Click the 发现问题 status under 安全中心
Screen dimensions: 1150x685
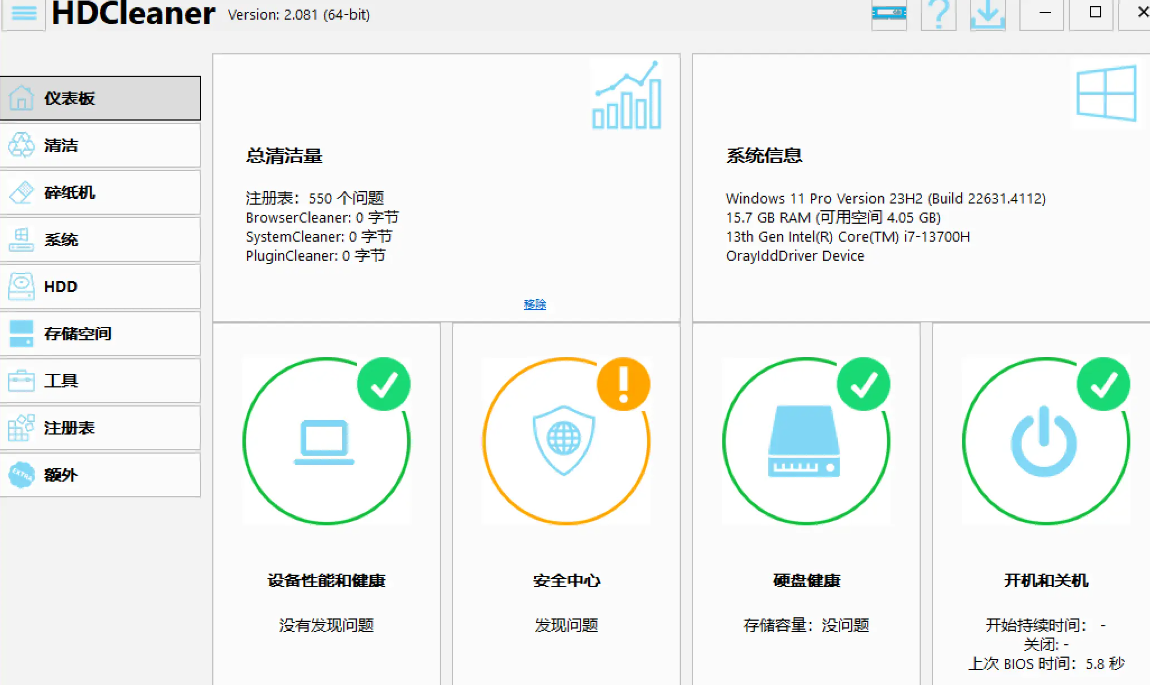coord(566,626)
